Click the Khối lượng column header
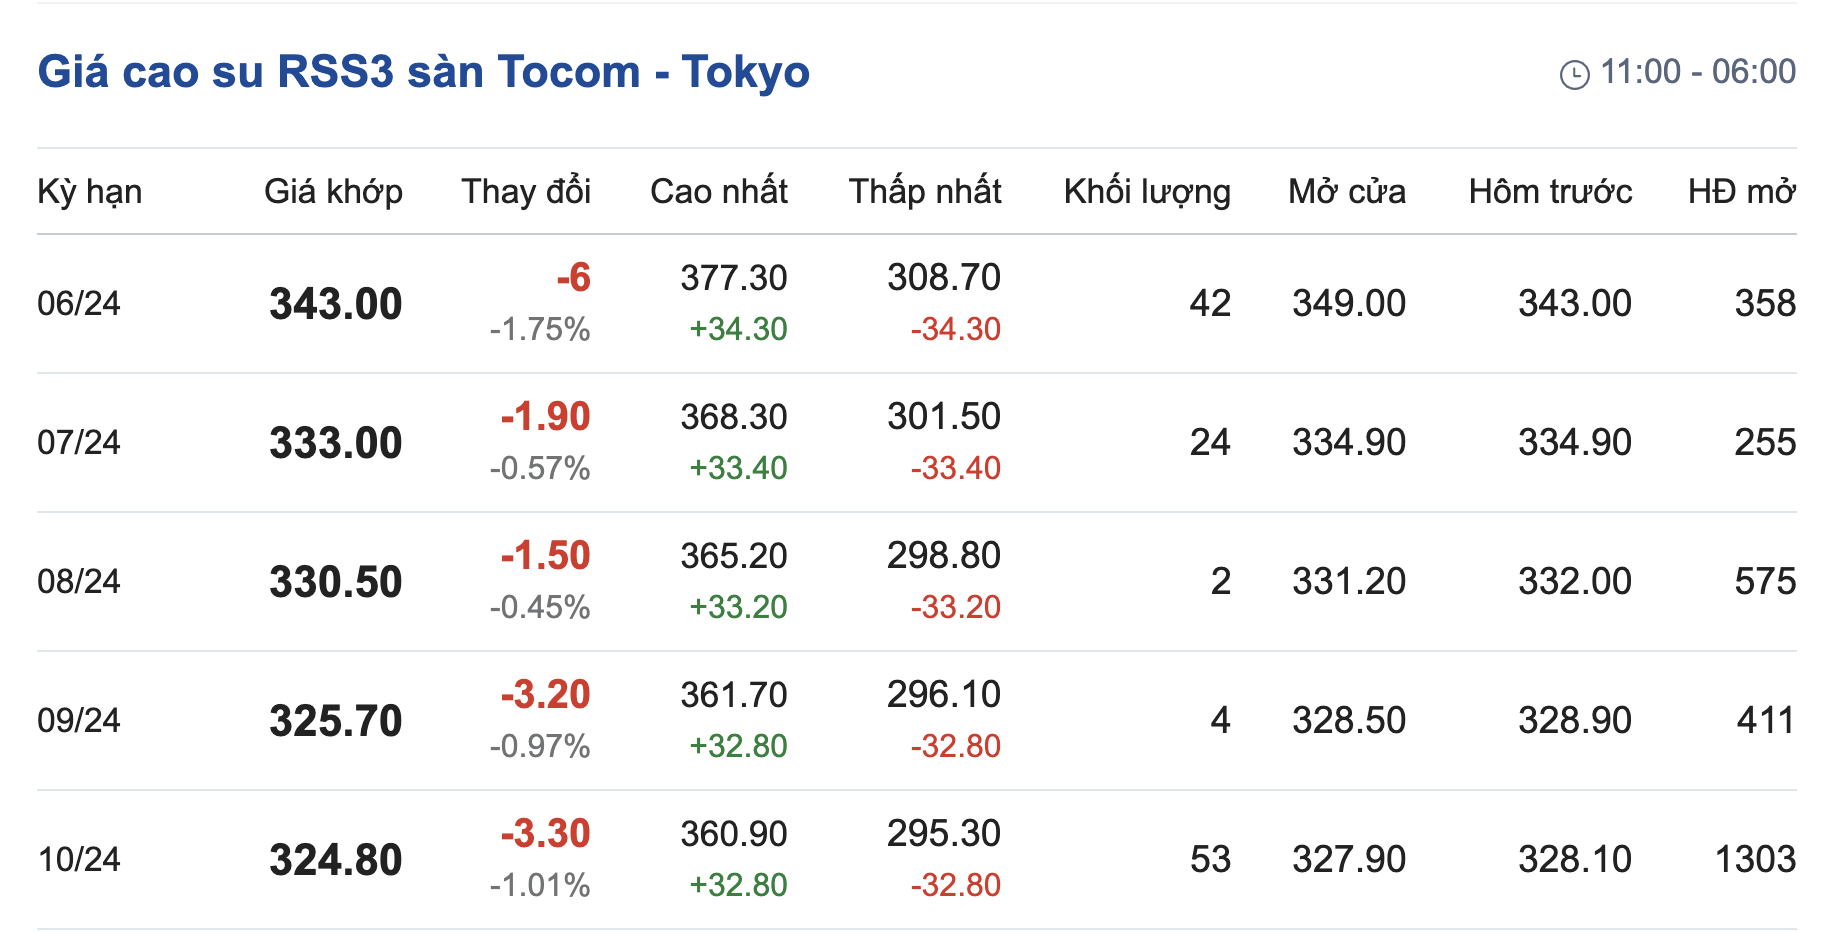This screenshot has height=932, width=1844. pos(1147,191)
